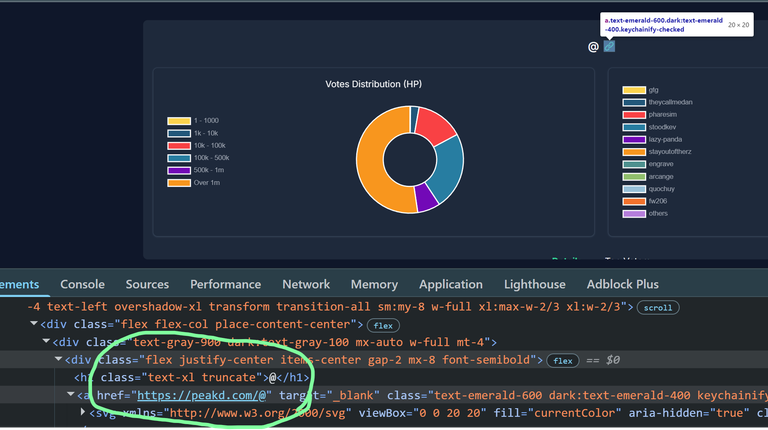Toggle the arcange legend entry

tap(648, 176)
